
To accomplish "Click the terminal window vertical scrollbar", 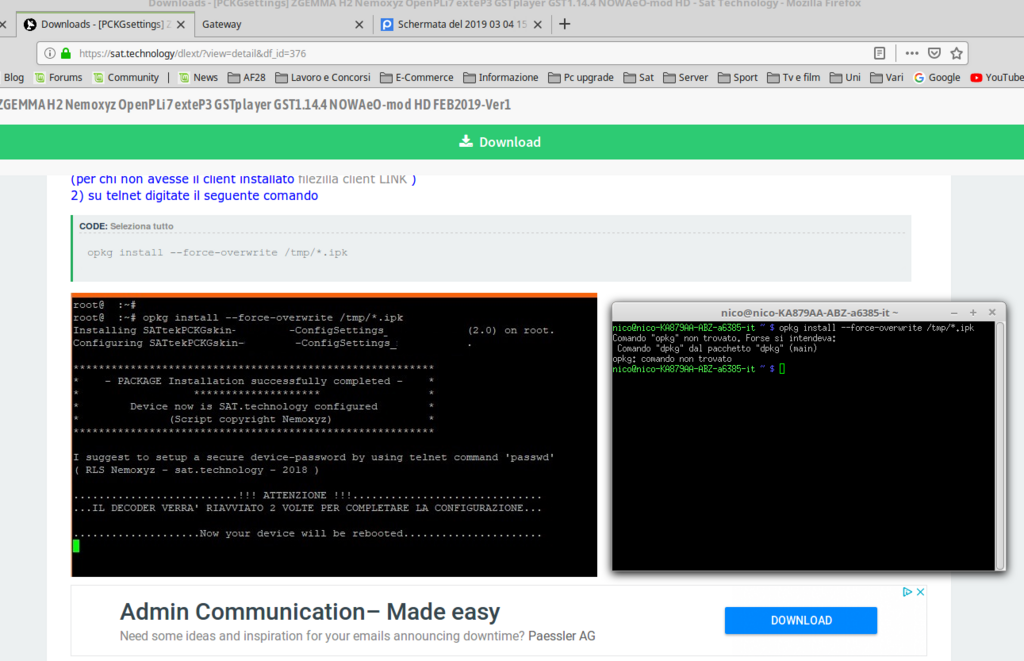I will coord(999,445).
